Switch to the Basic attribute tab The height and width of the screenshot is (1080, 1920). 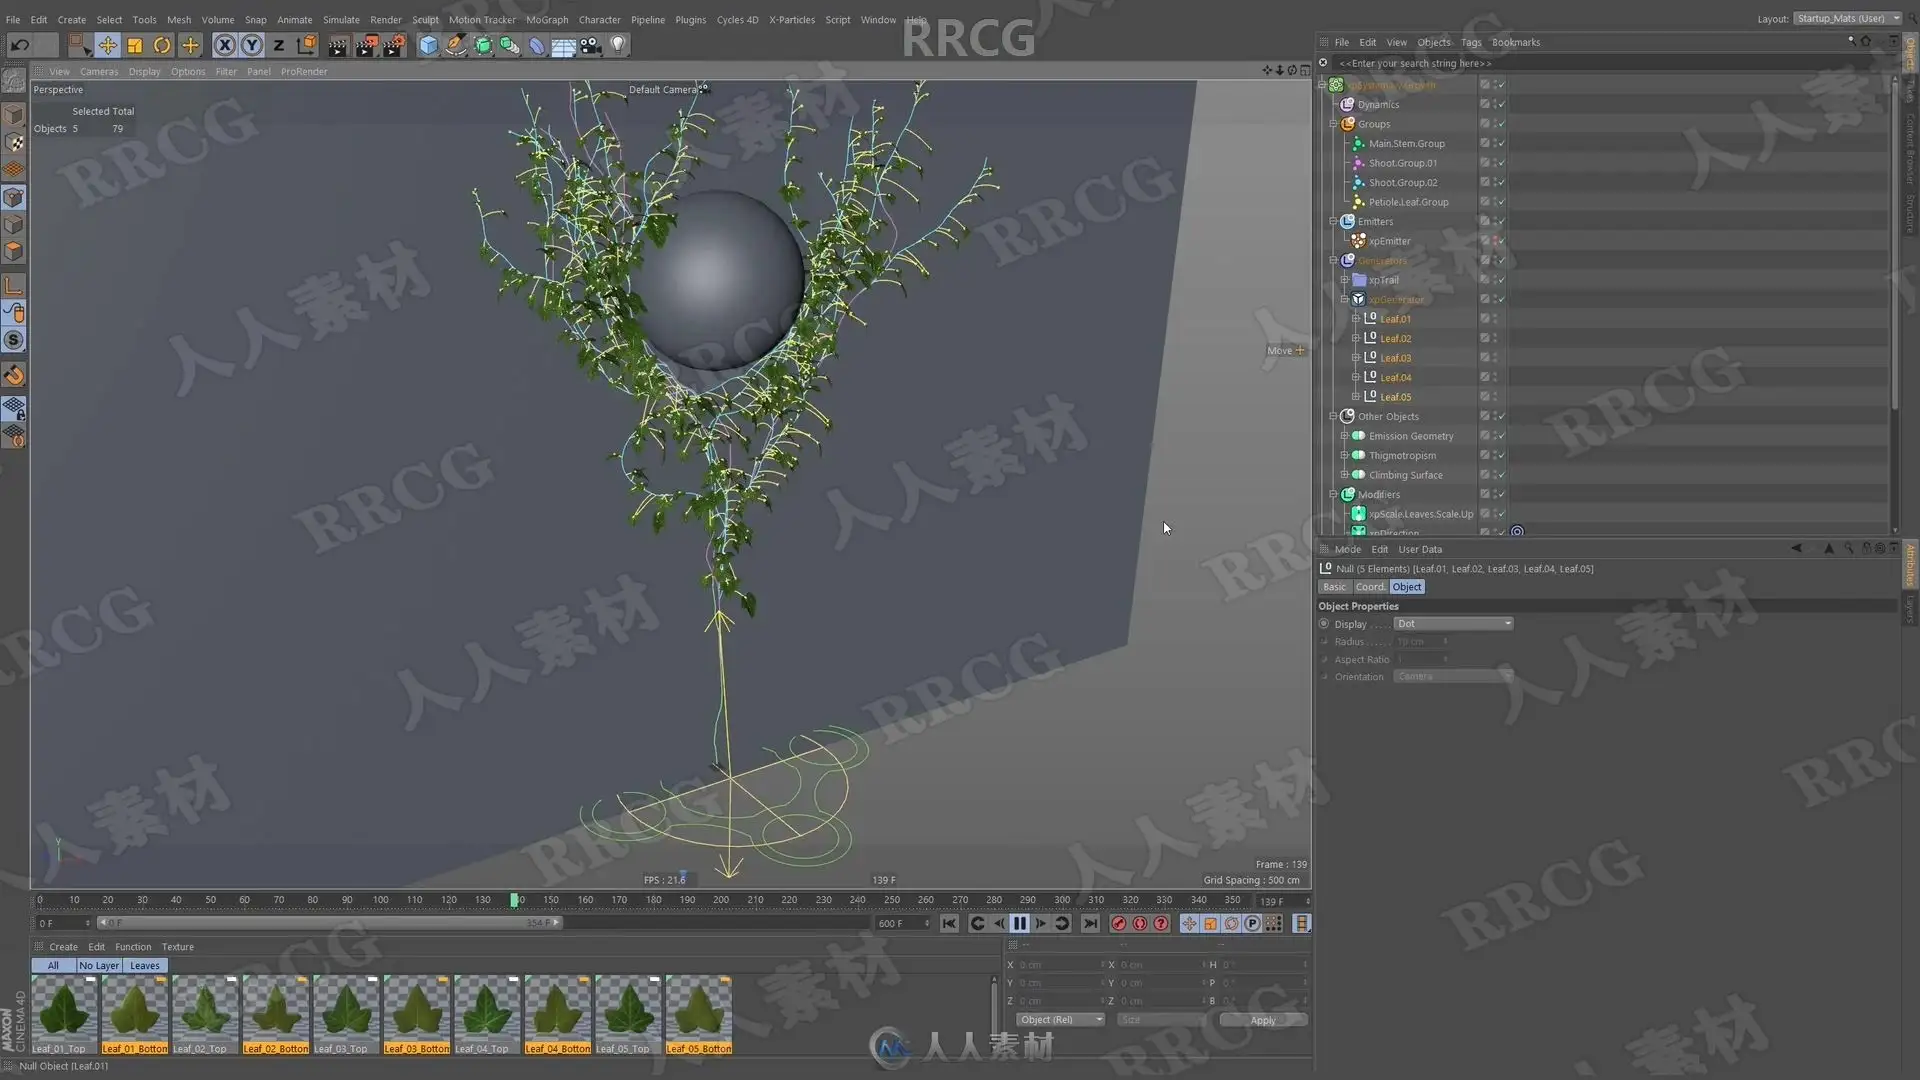1334,587
